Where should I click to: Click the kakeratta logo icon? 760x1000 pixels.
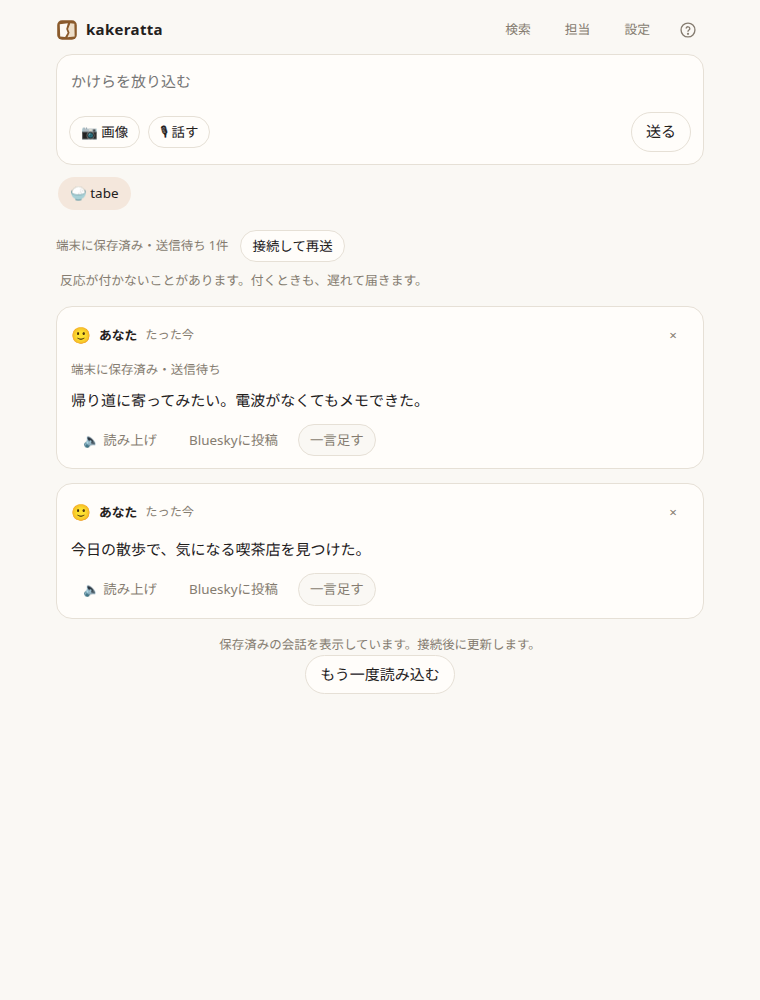point(67,30)
